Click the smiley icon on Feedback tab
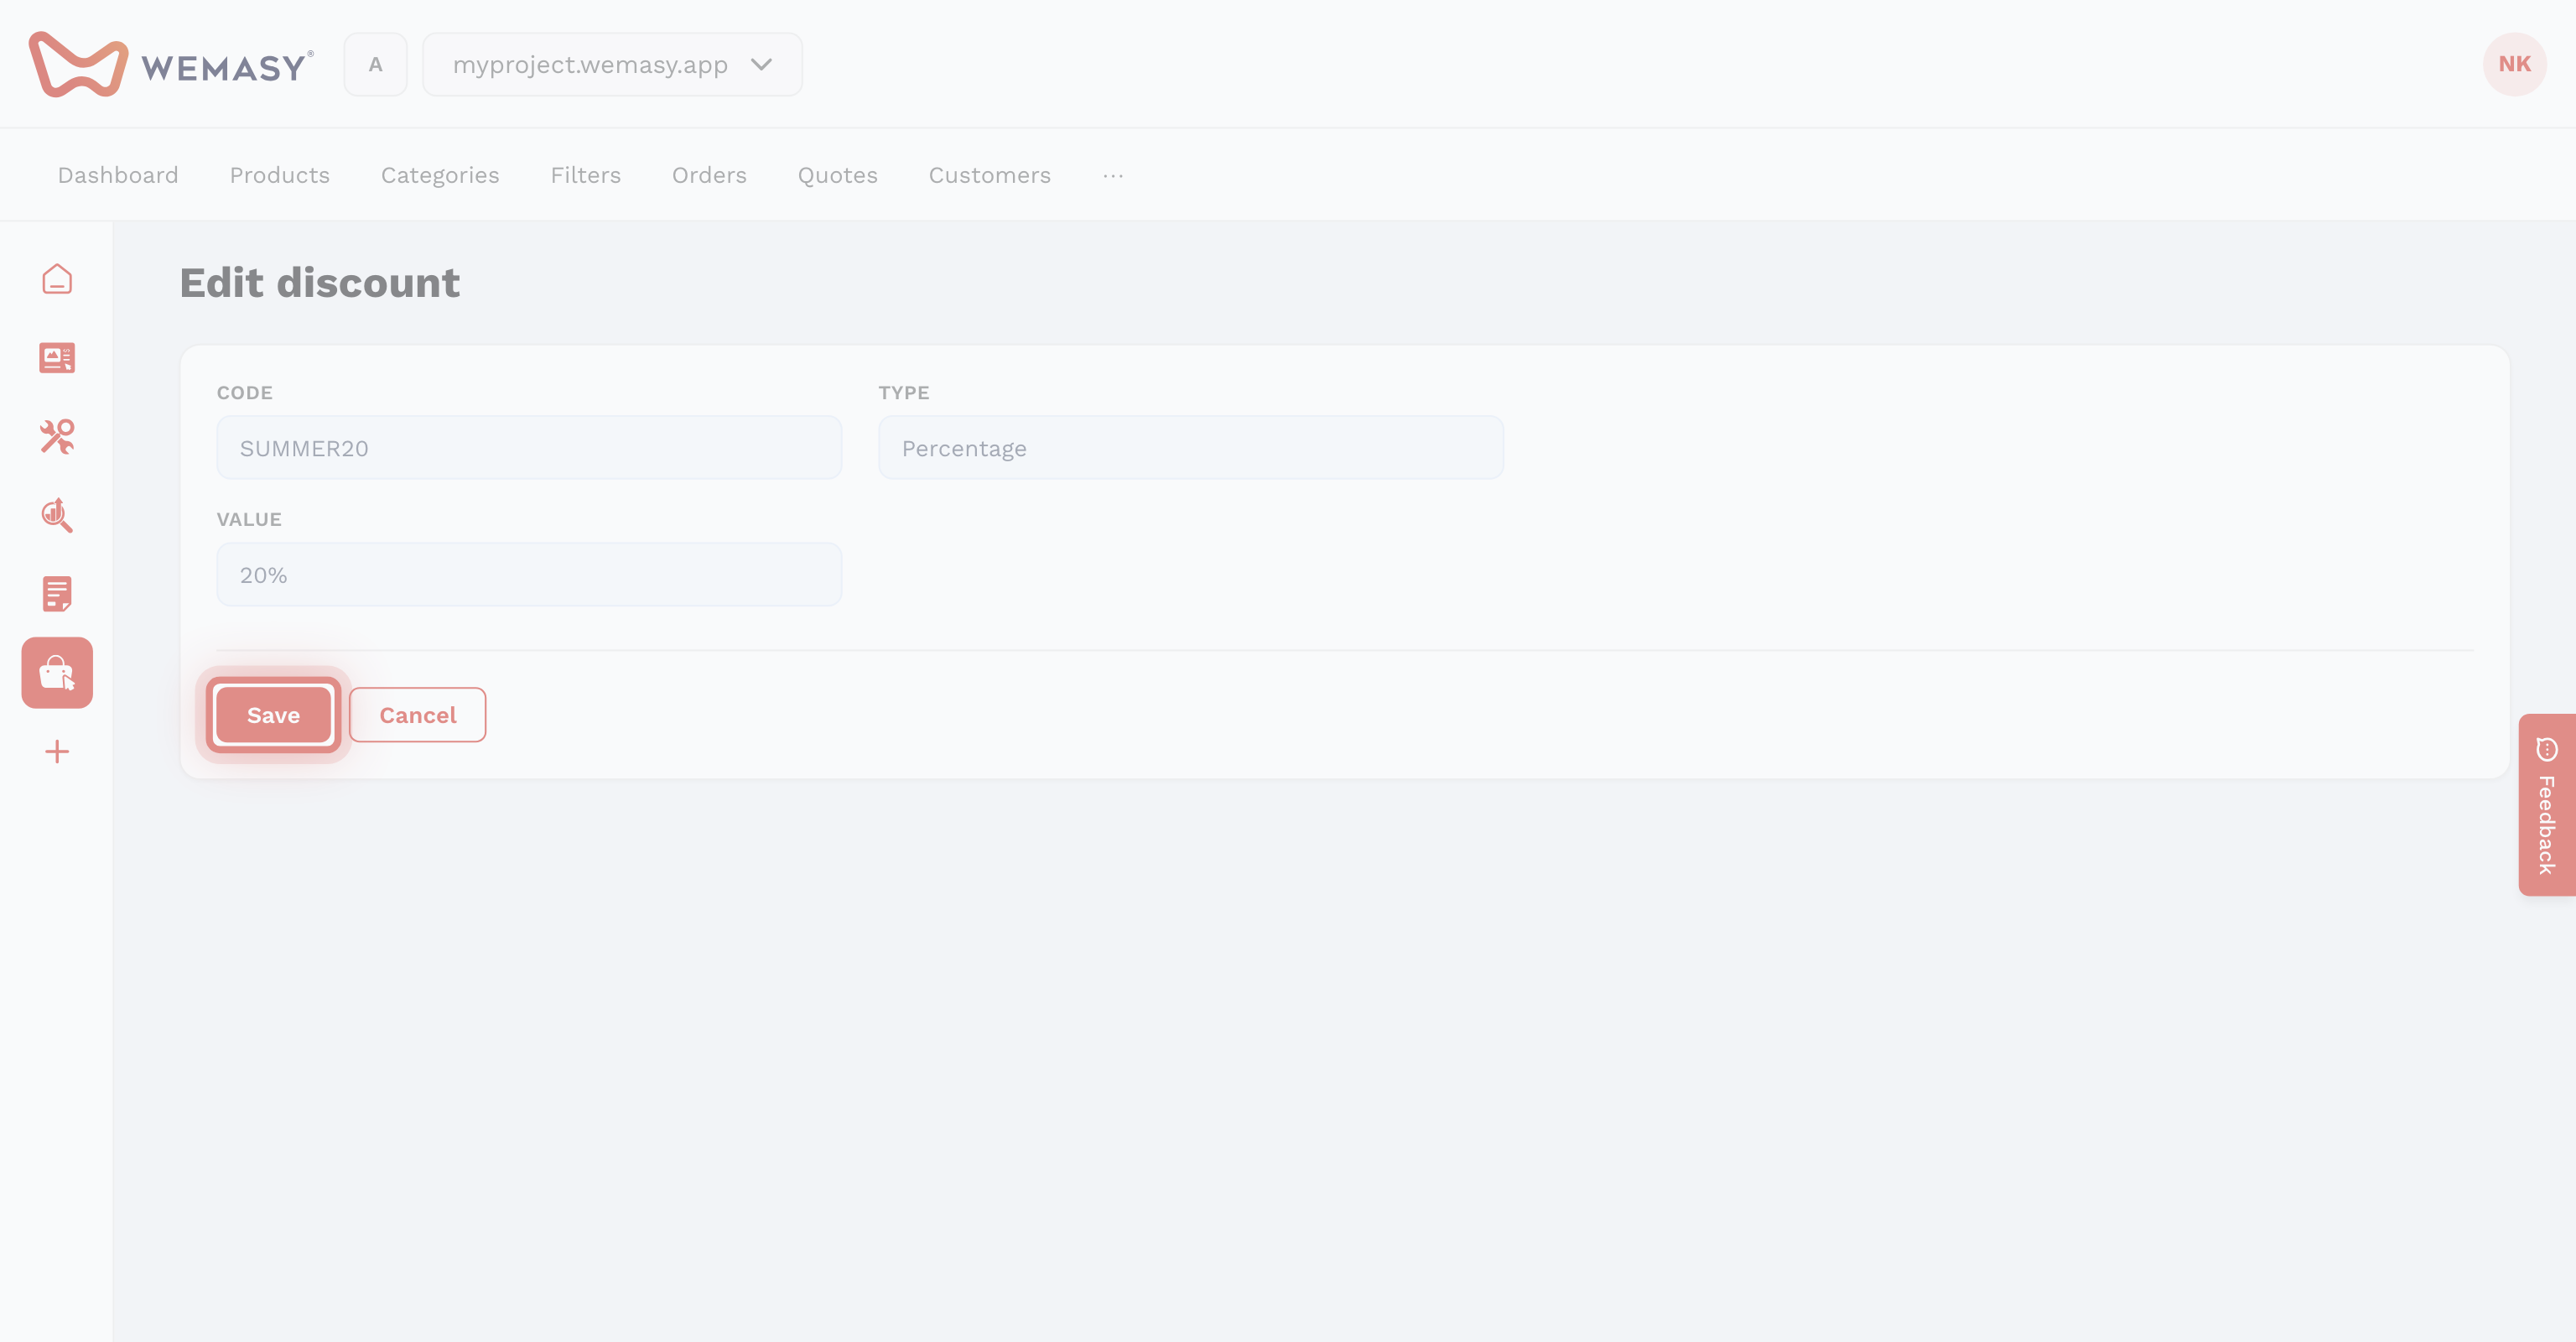 [x=2547, y=749]
